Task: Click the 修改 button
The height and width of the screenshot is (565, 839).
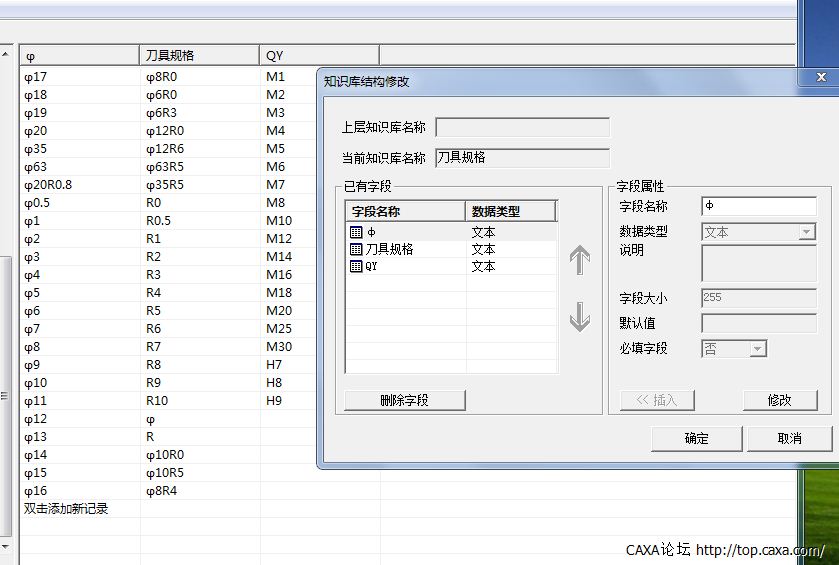Action: click(x=779, y=400)
